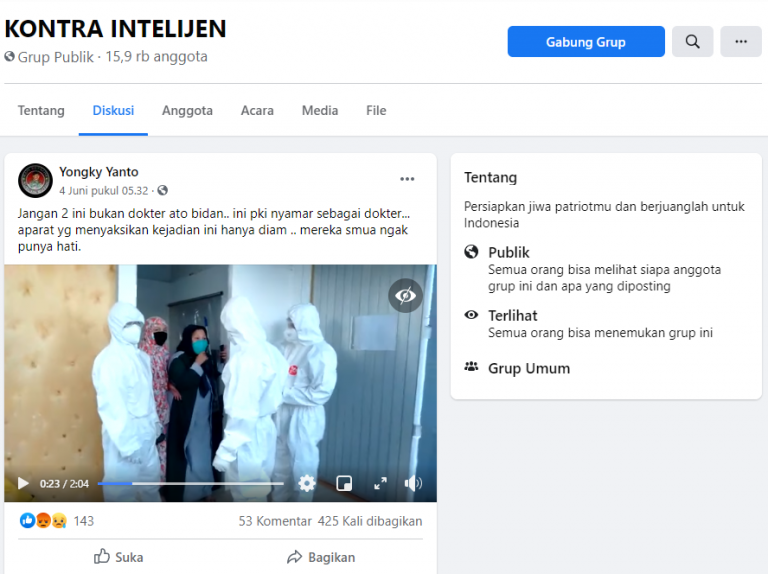Screen dimensions: 768x574
Task: Select the Diskusi tab
Action: [x=113, y=111]
